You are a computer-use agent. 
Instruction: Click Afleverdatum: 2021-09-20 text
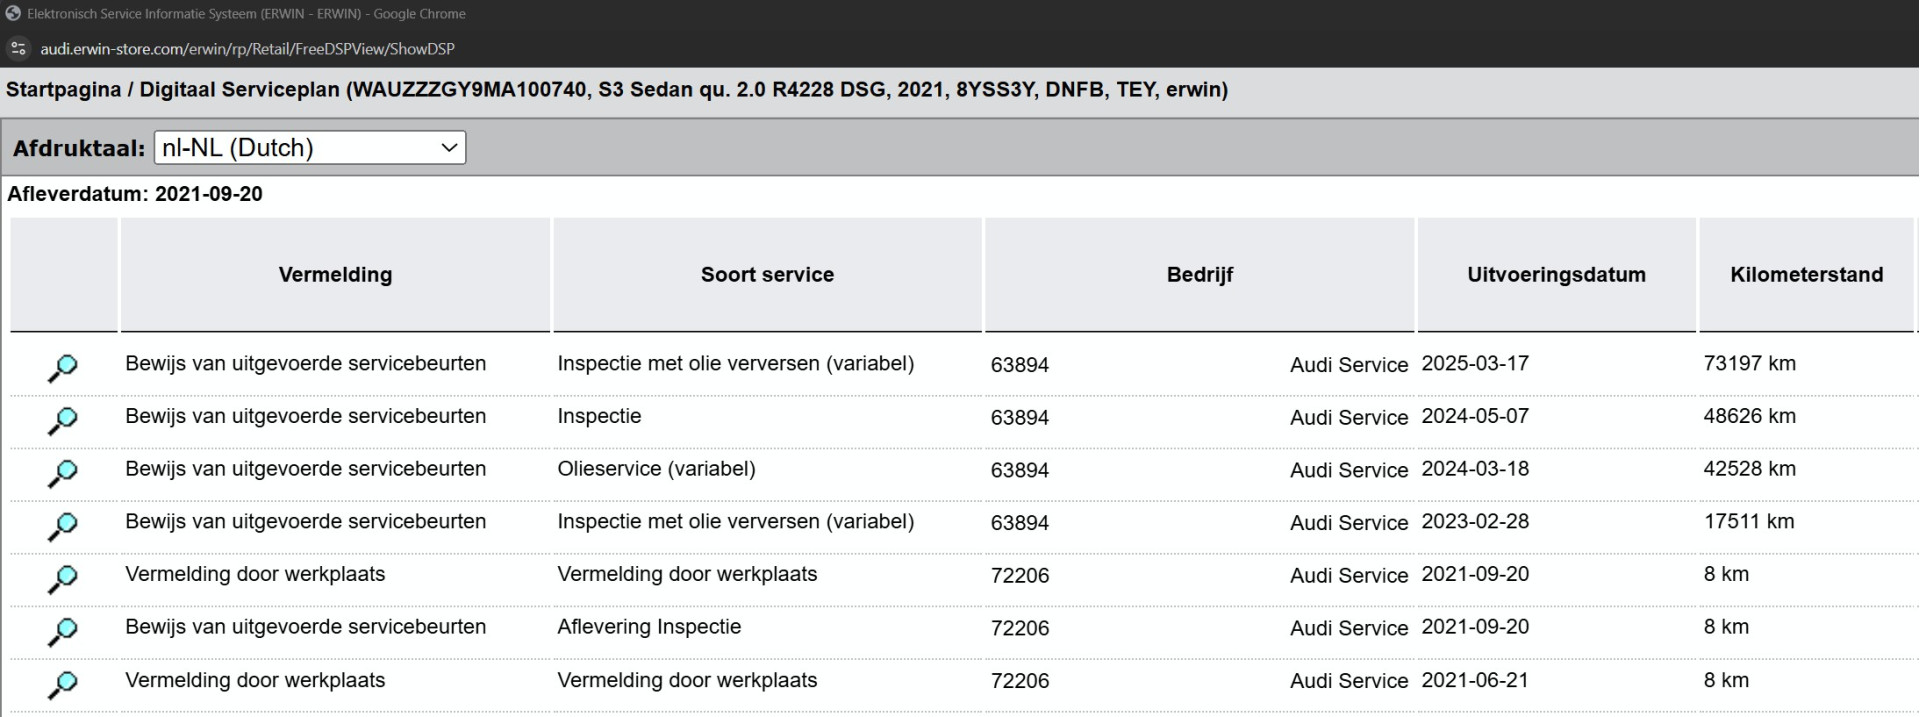tap(135, 194)
